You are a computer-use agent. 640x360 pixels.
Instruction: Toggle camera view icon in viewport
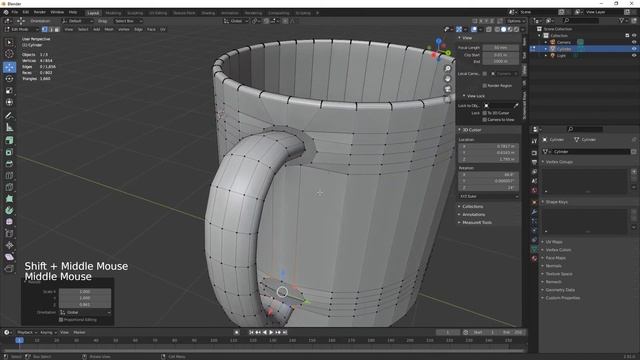(448, 89)
